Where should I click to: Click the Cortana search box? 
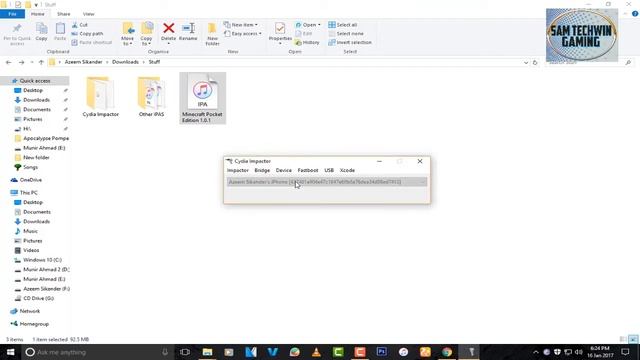[98, 352]
